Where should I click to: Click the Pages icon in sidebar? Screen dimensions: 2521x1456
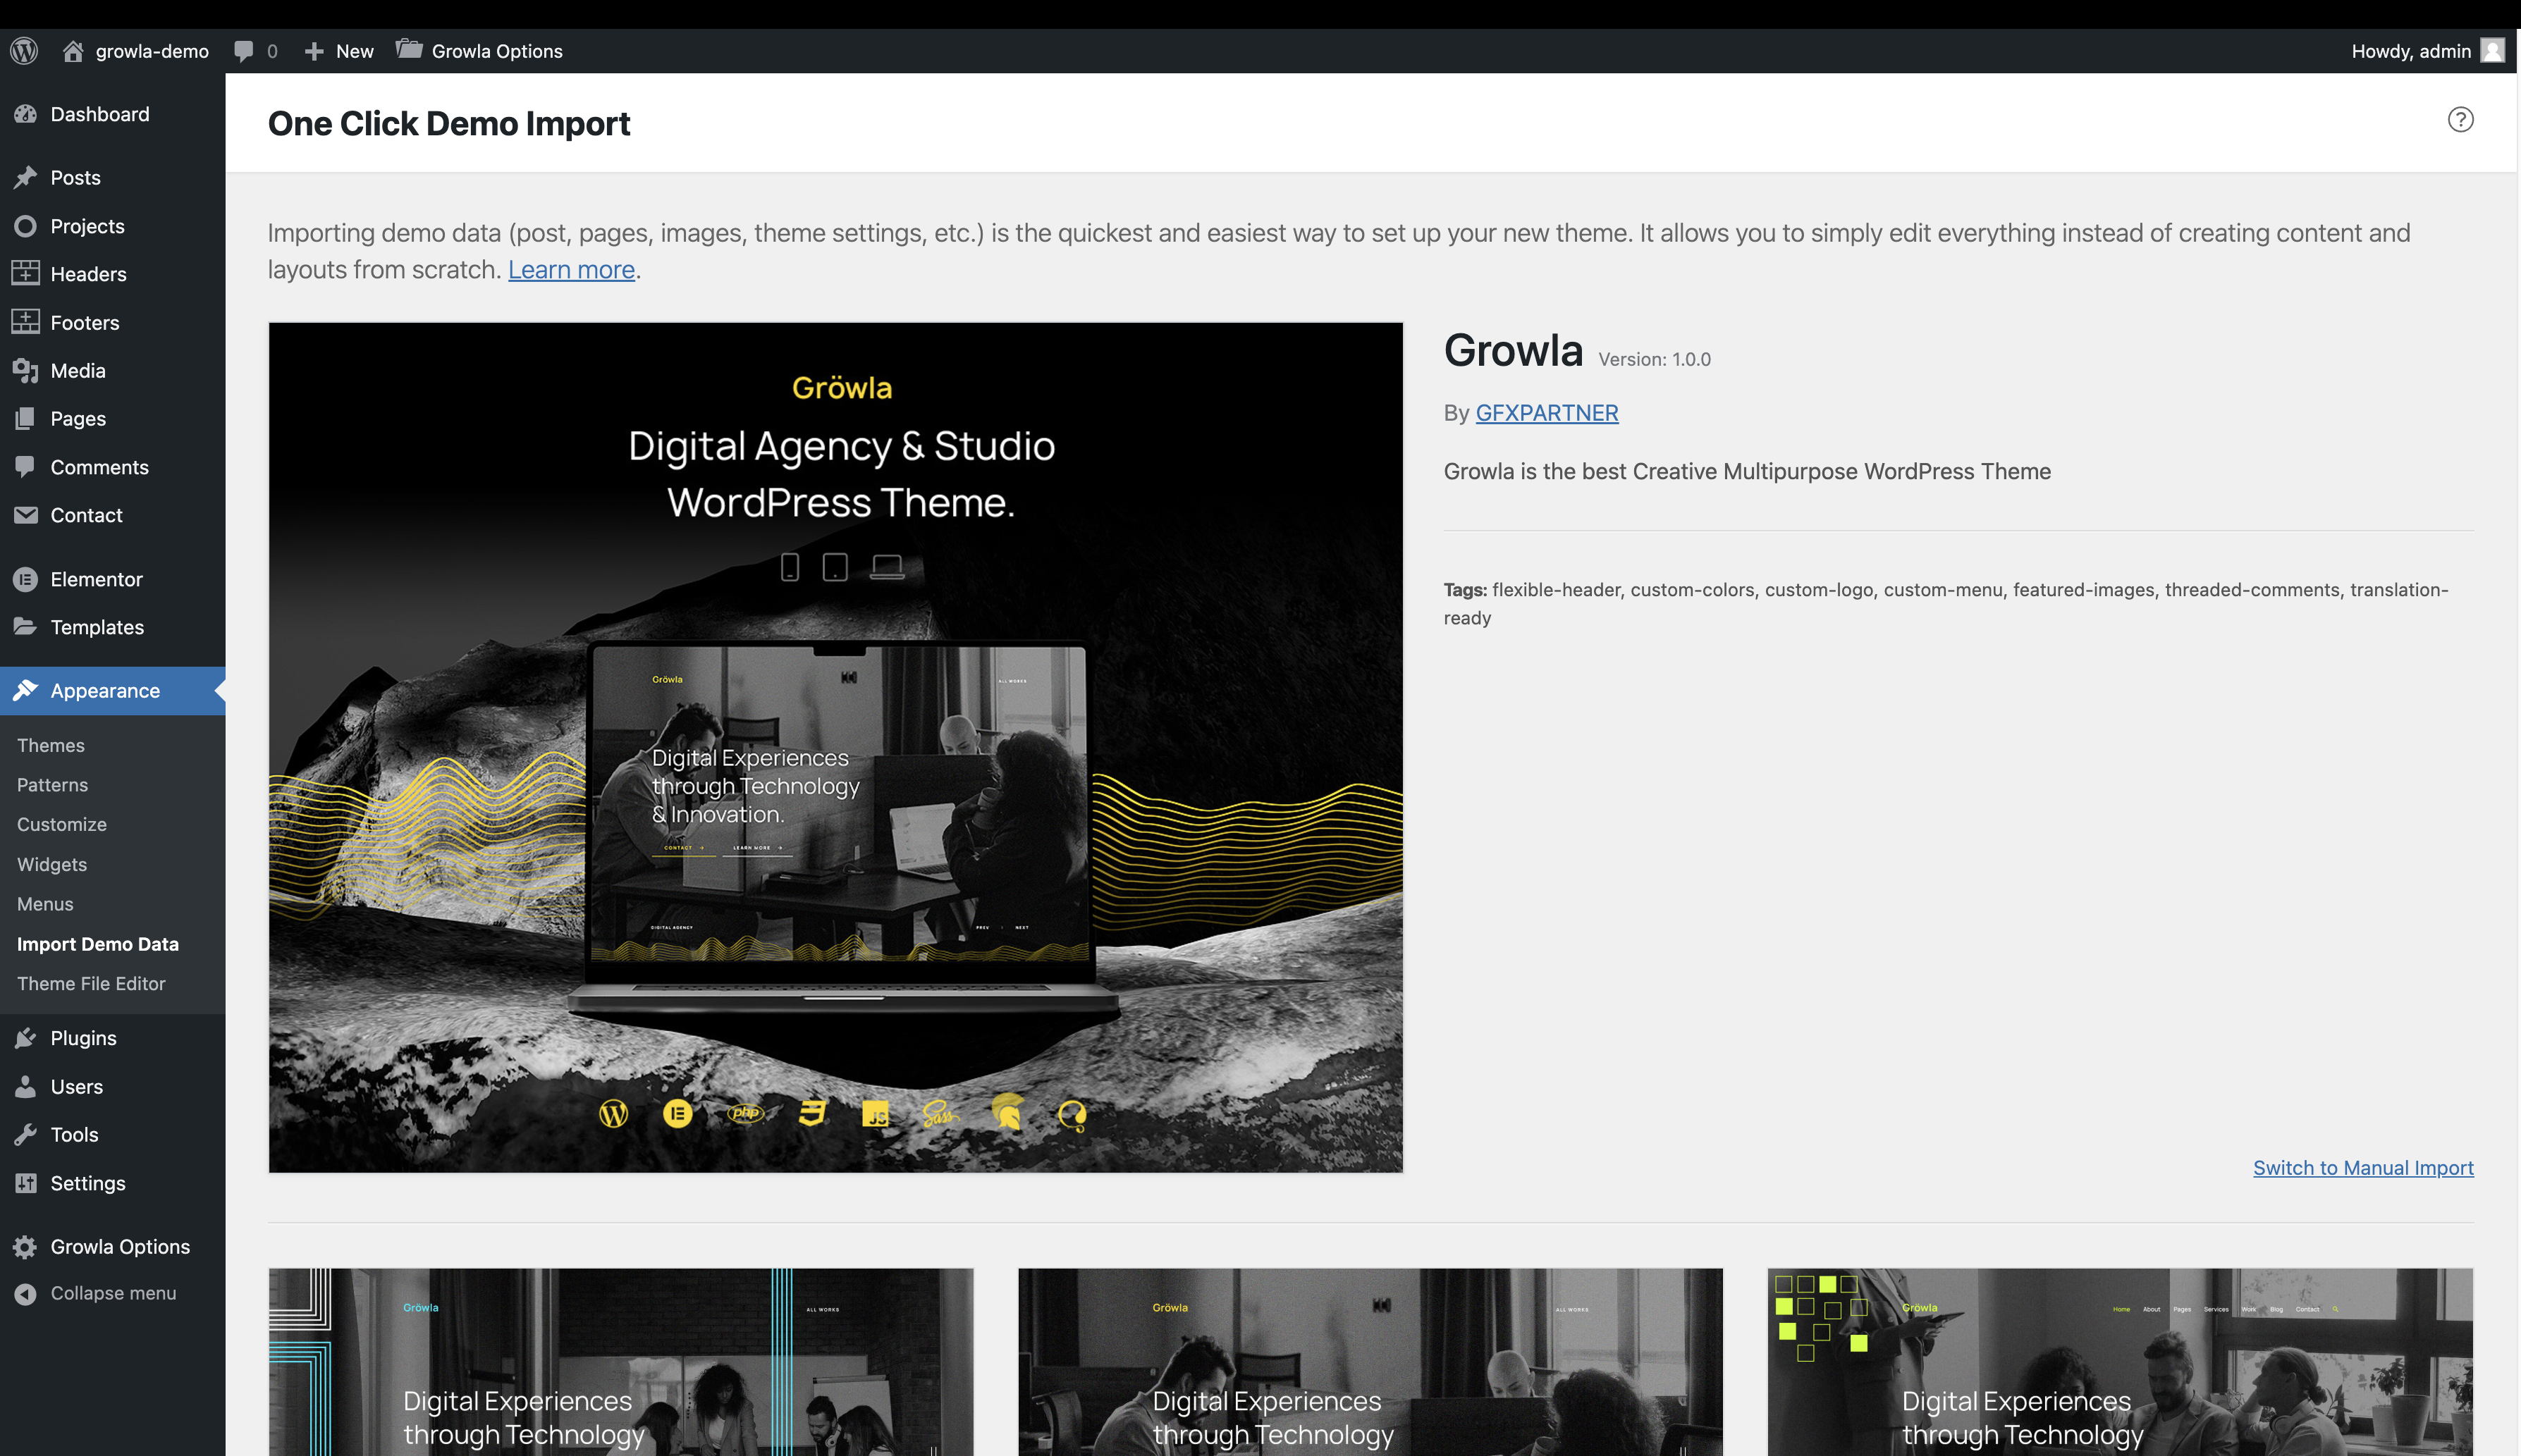click(x=26, y=418)
